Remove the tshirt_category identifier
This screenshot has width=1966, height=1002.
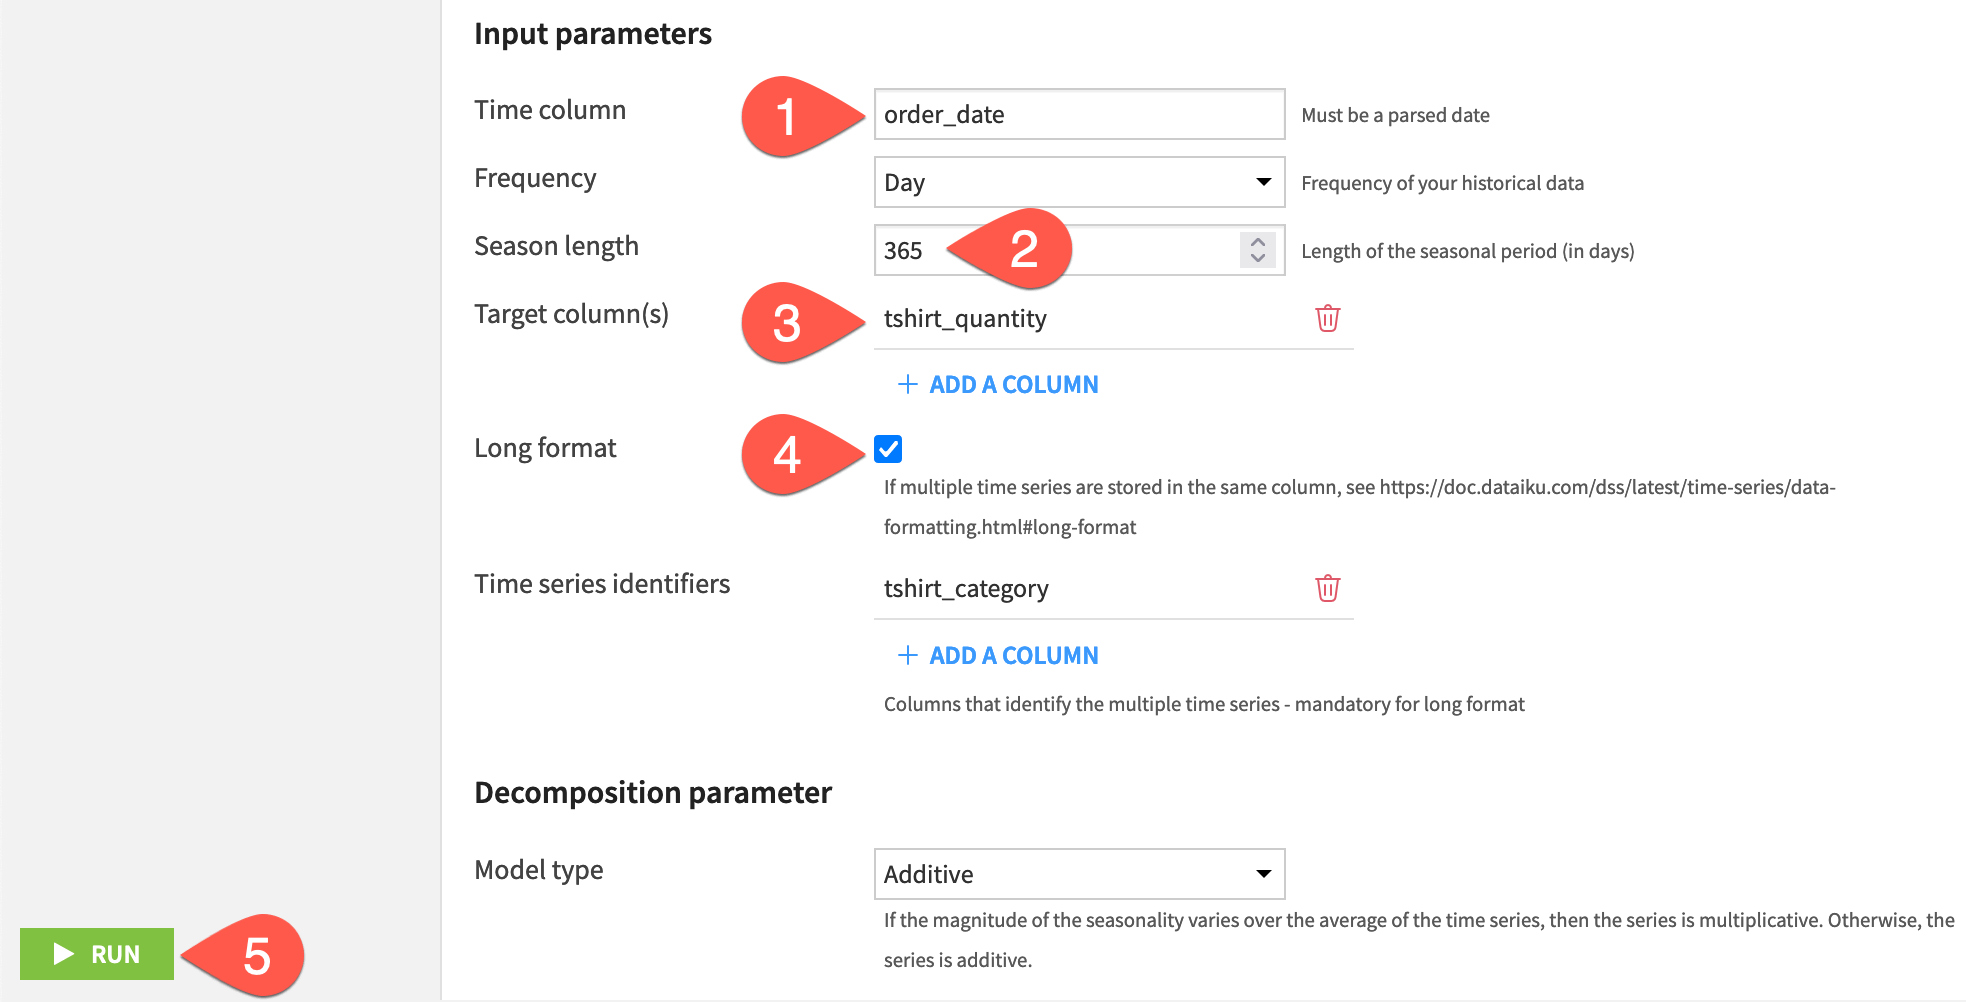1326,588
